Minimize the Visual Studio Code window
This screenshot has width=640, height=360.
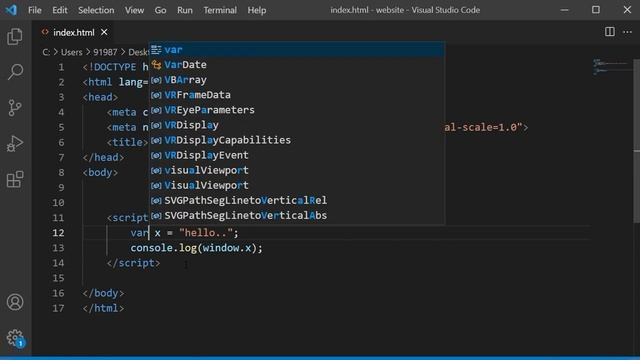[x=564, y=10]
